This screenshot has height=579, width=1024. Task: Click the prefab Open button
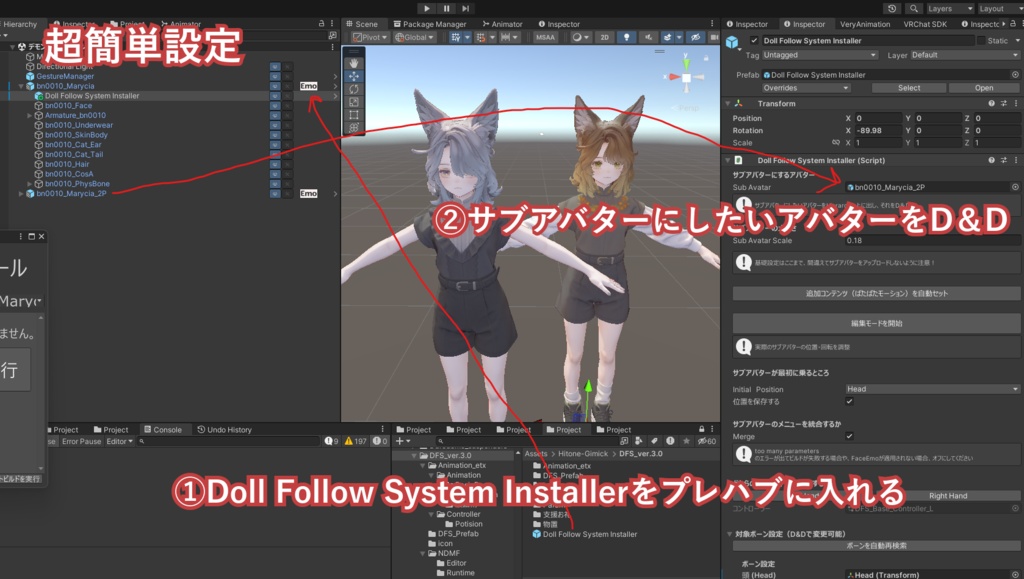pos(984,87)
